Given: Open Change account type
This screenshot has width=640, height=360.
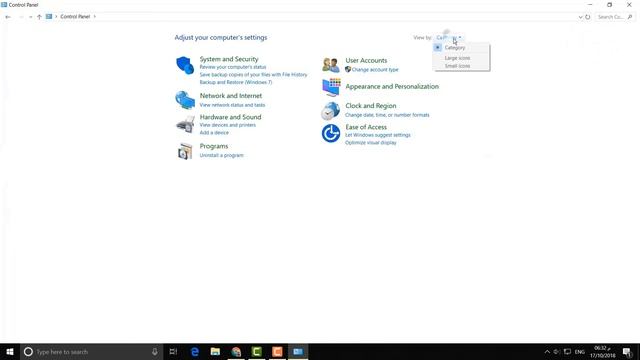Looking at the screenshot, I should (x=375, y=70).
